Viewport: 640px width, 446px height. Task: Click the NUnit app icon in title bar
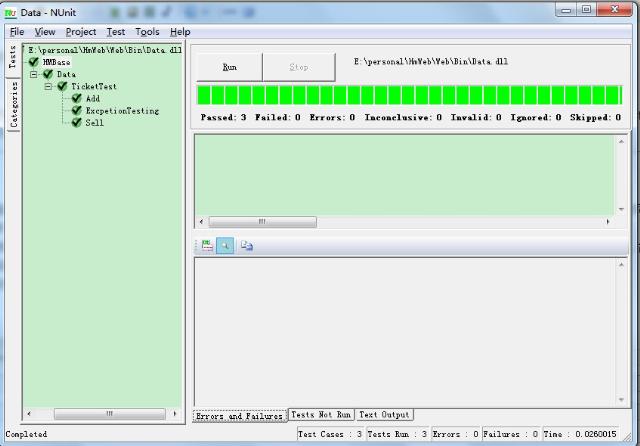click(x=10, y=13)
